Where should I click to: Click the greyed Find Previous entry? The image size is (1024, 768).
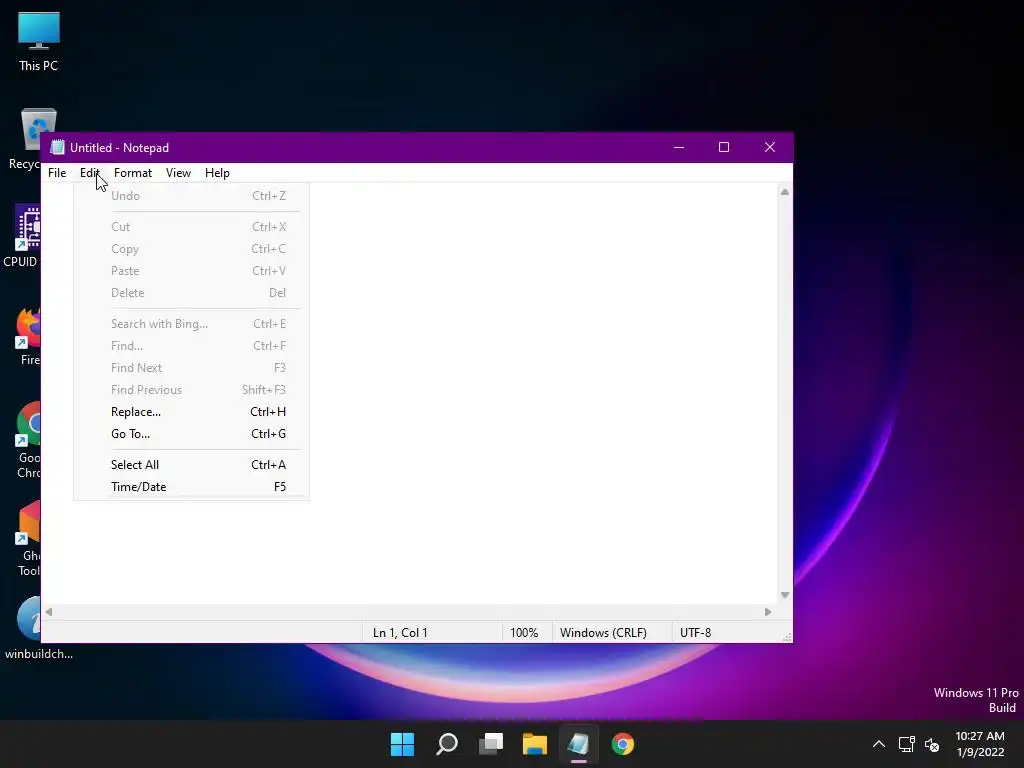point(191,390)
